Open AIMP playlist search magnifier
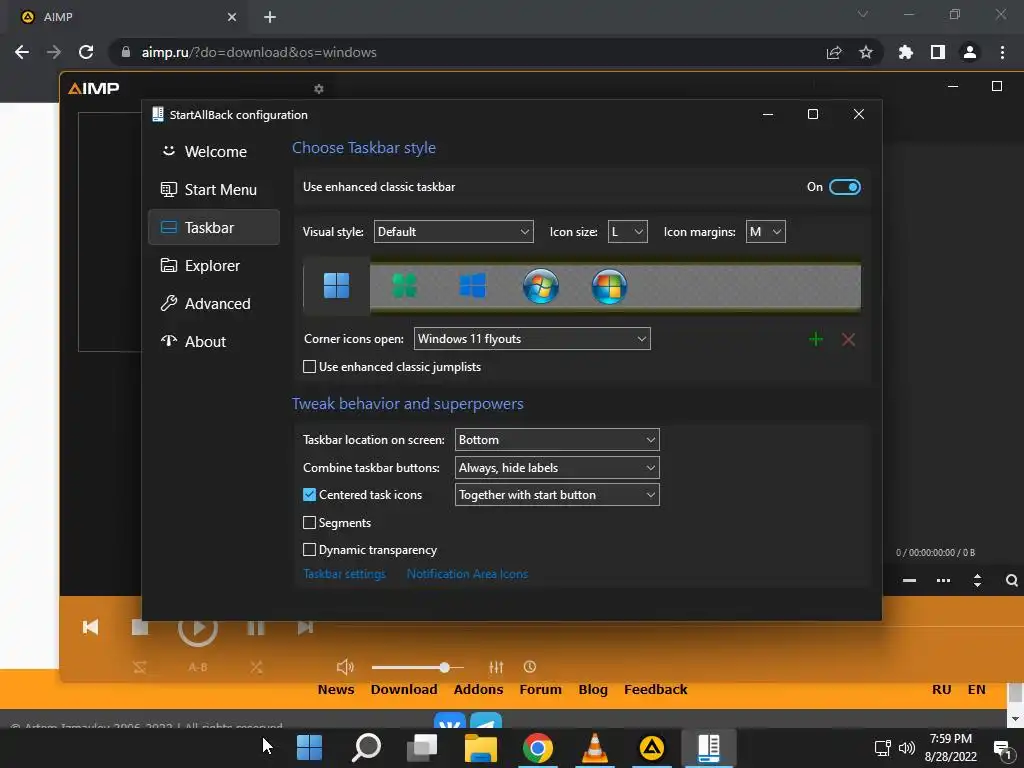This screenshot has height=768, width=1024. (1012, 581)
